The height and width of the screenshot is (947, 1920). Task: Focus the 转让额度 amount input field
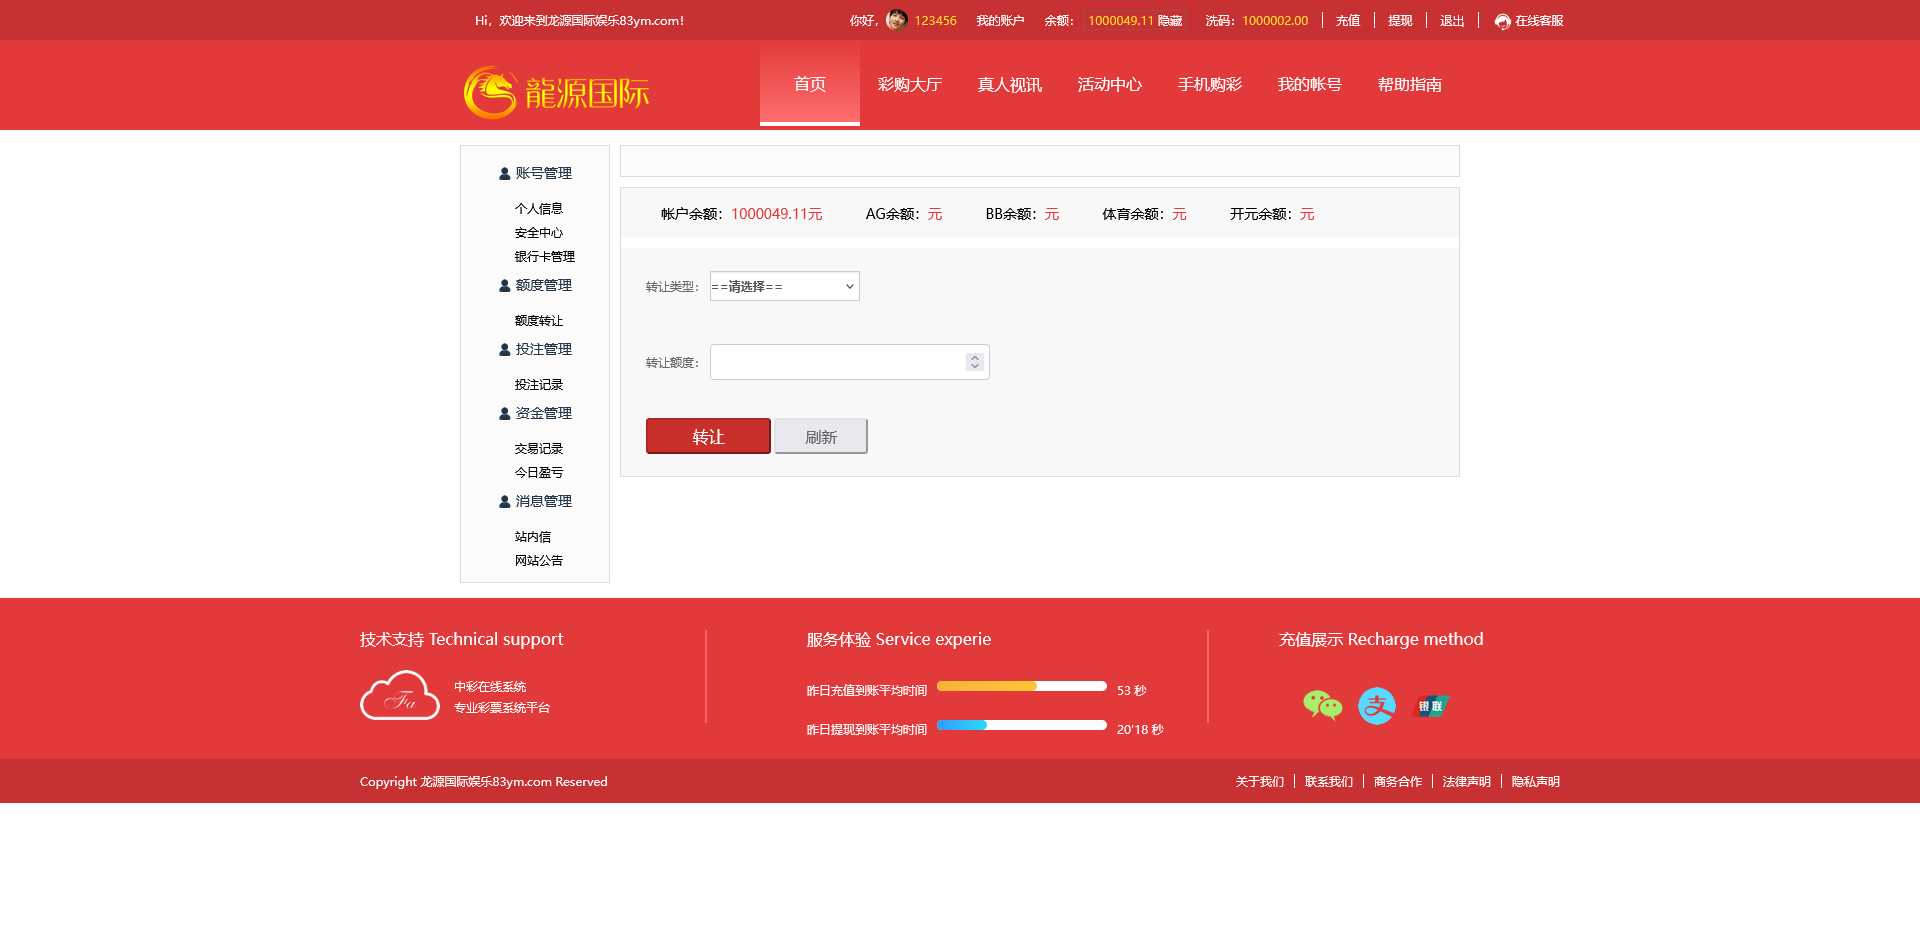(836, 362)
